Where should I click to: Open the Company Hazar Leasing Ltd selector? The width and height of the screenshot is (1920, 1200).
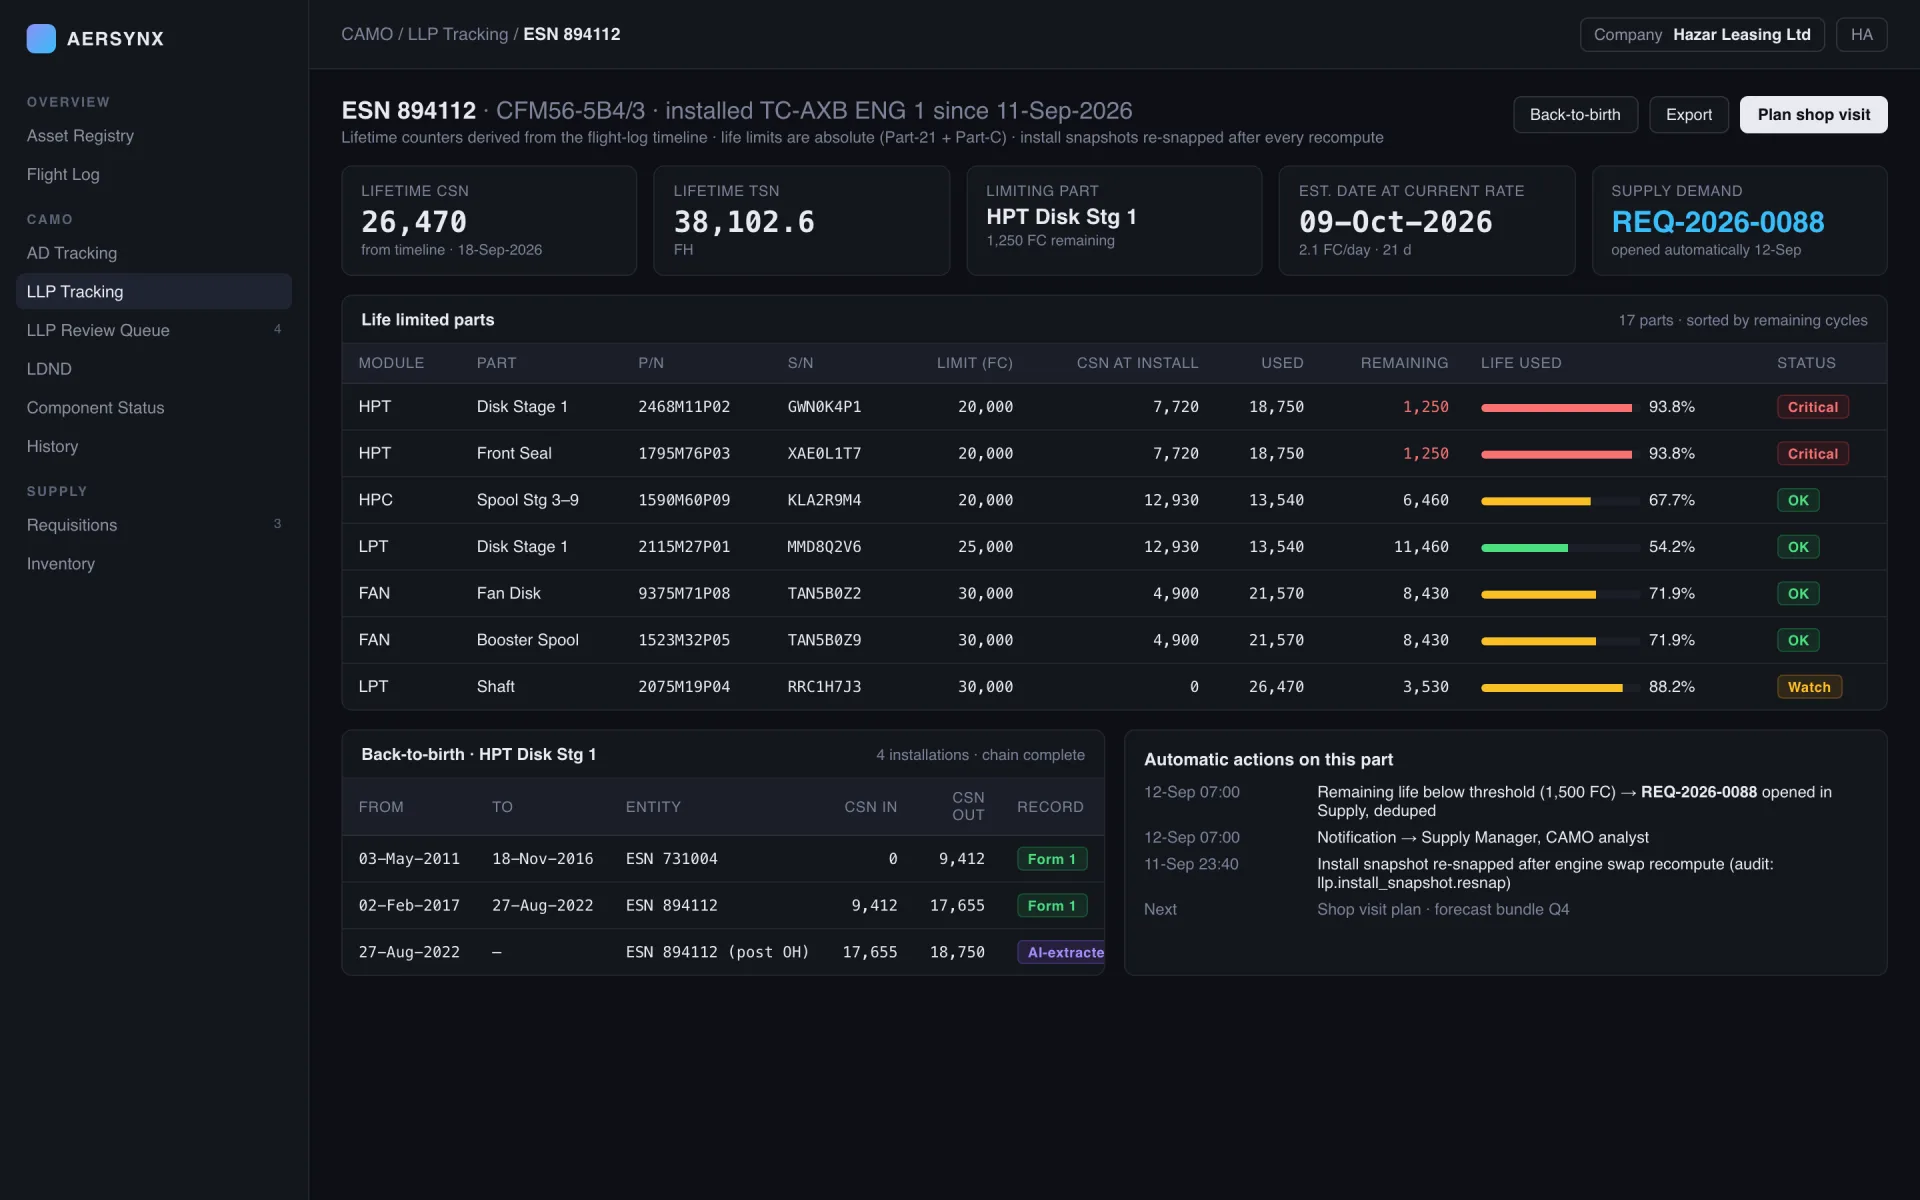tap(1702, 34)
